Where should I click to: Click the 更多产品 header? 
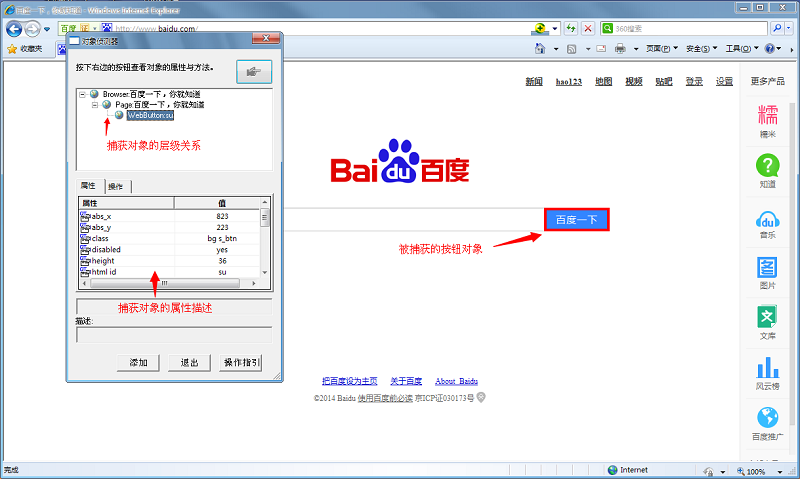768,81
